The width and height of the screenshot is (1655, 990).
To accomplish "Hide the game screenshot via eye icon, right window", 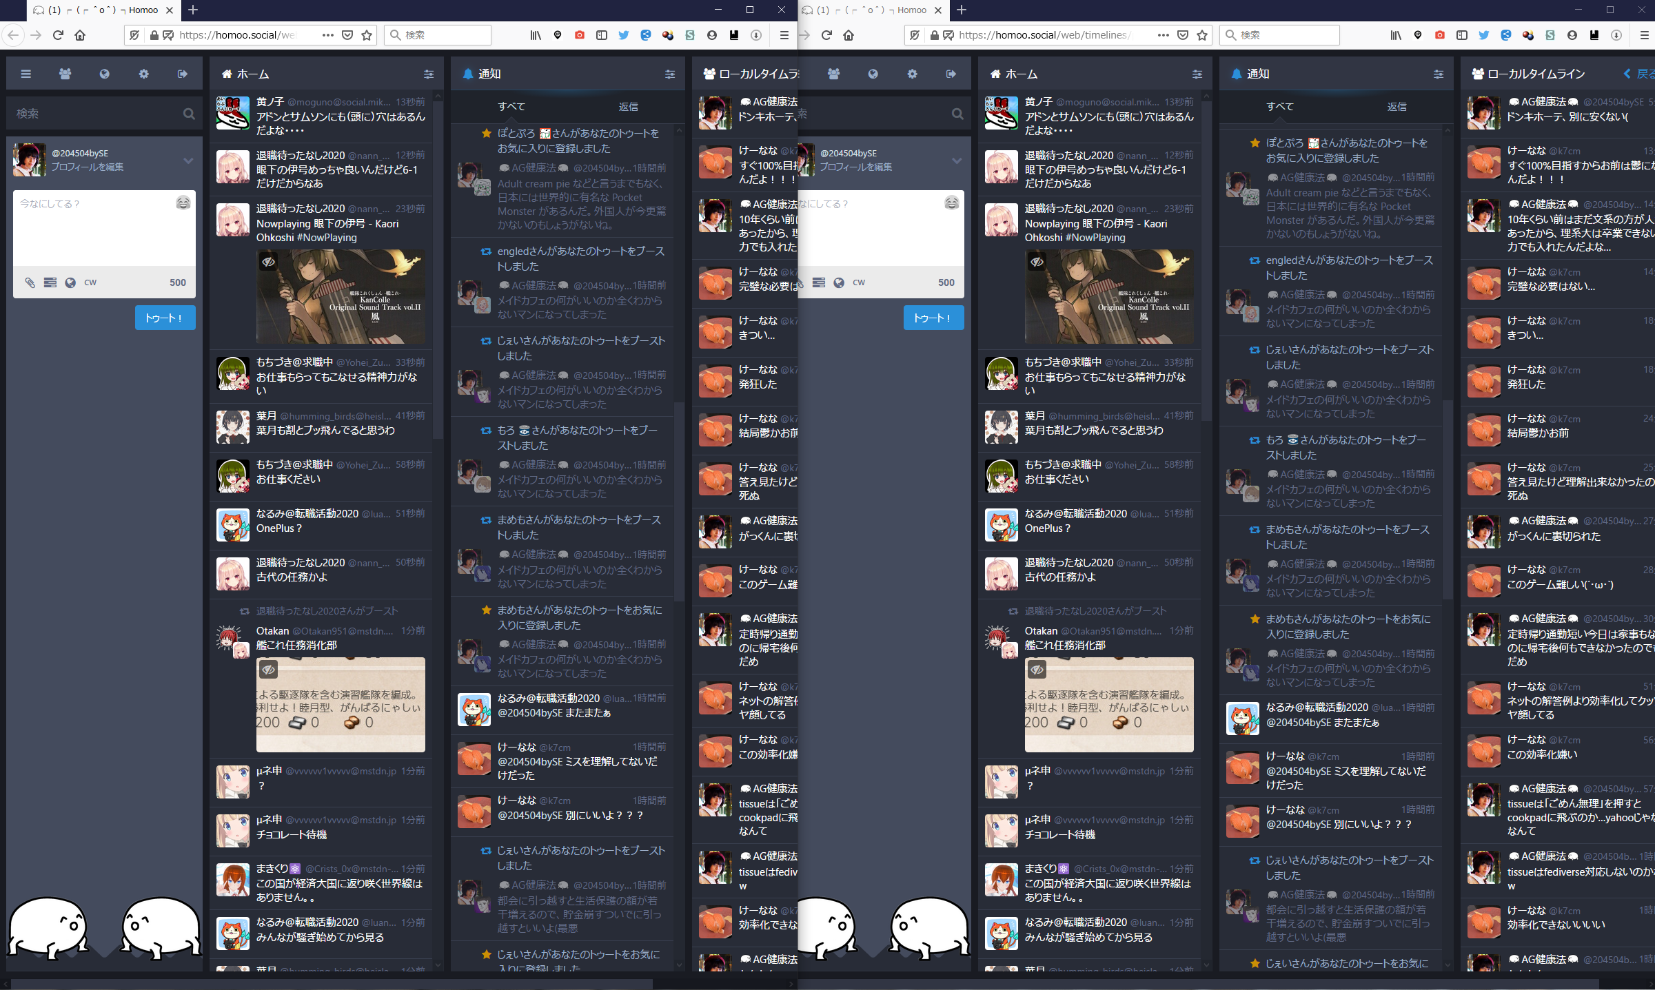I will (x=1037, y=670).
